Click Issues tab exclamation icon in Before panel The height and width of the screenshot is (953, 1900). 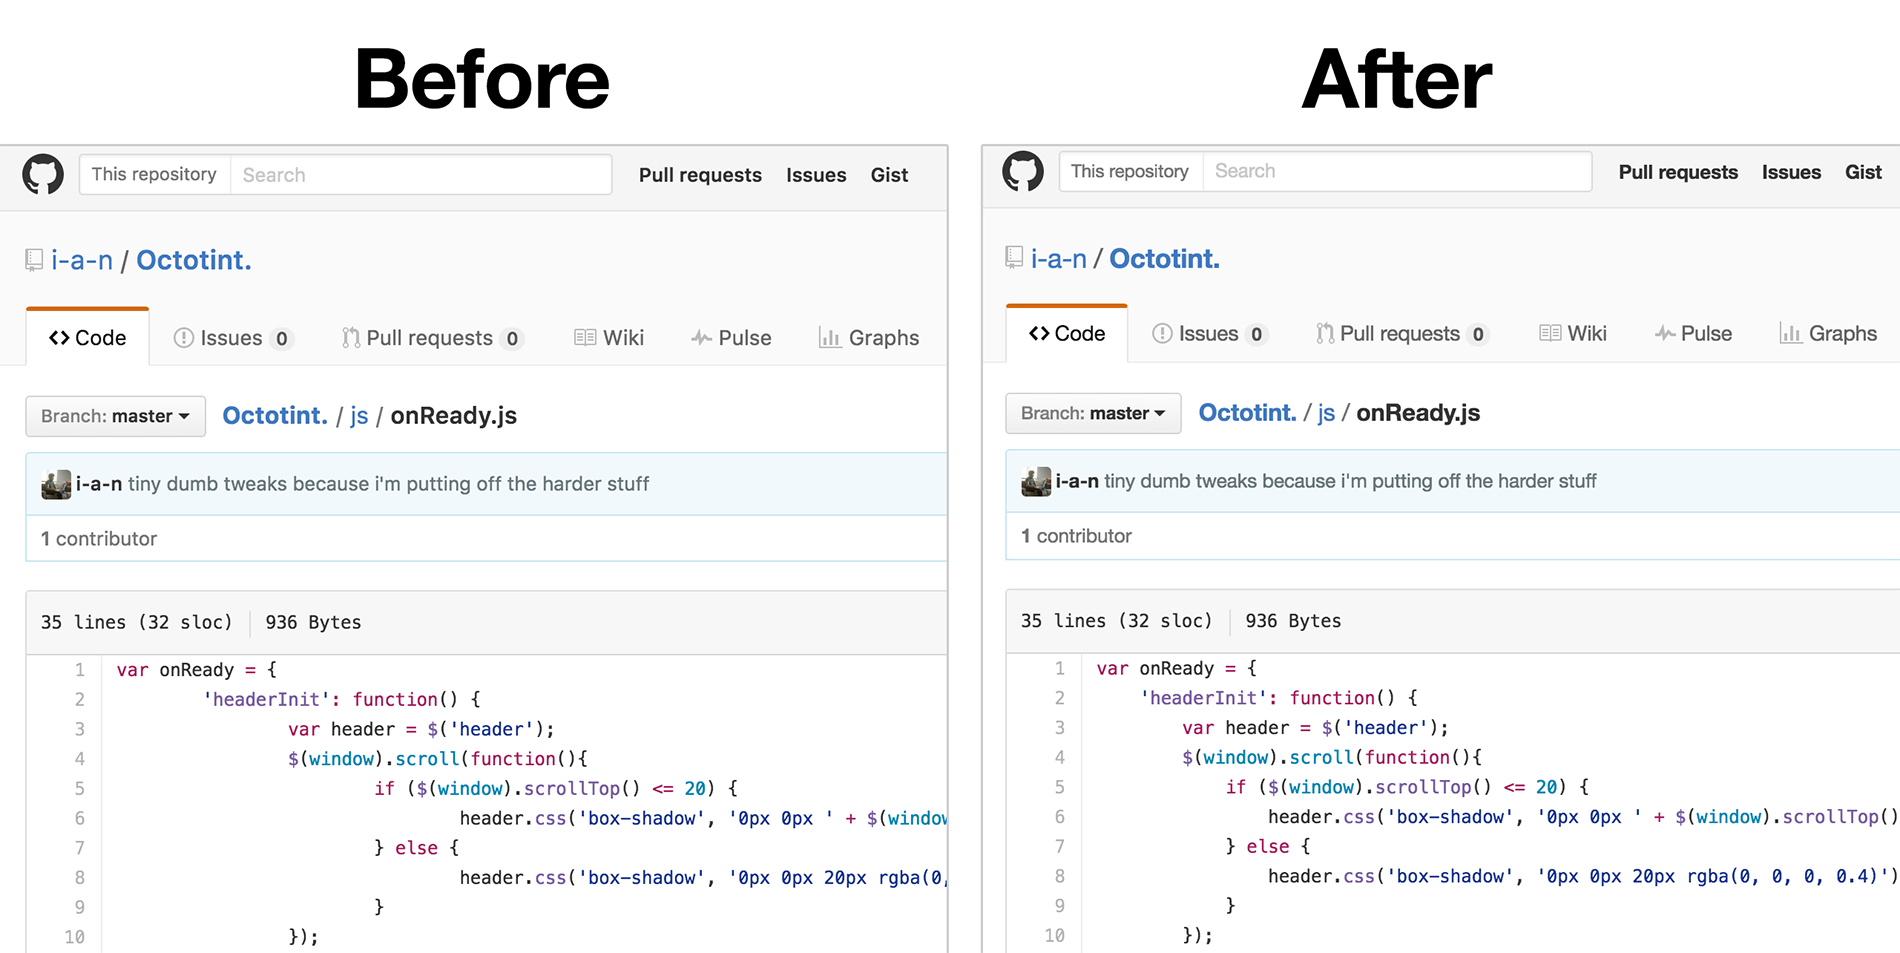[184, 338]
